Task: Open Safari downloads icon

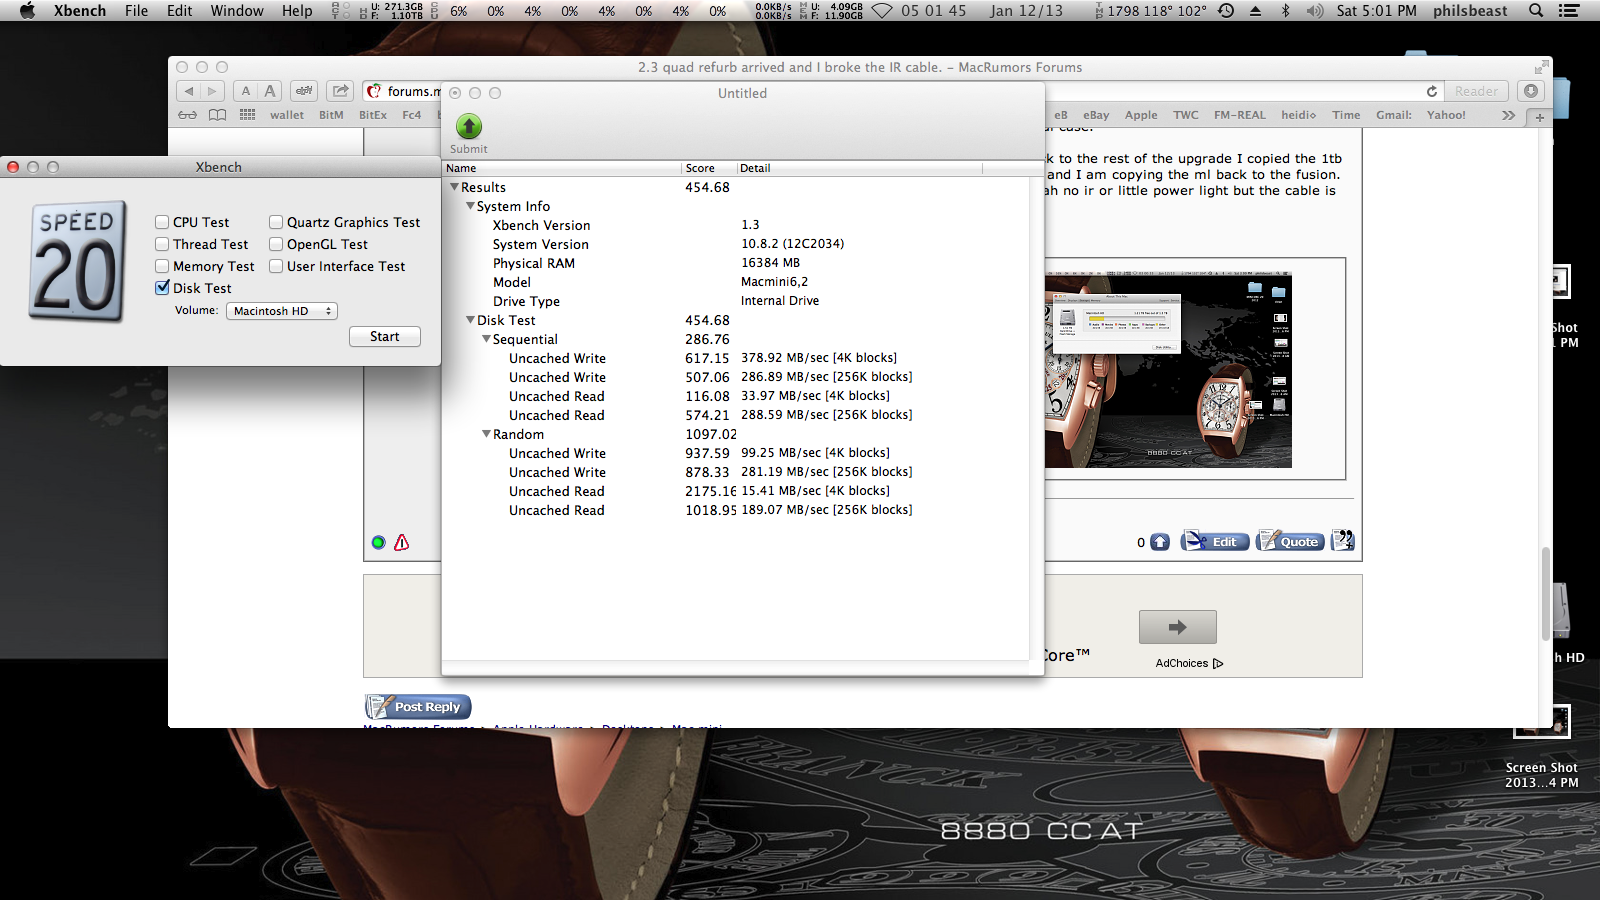Action: pyautogui.click(x=1530, y=91)
